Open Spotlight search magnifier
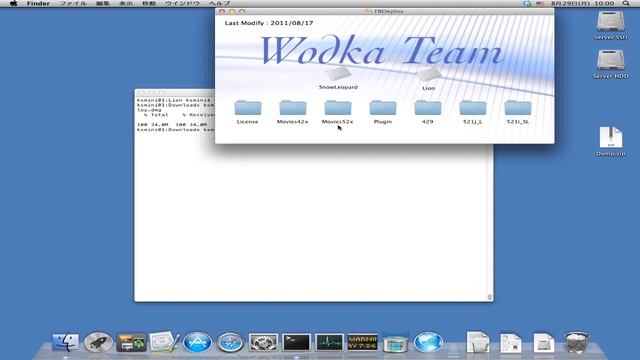Viewport: 640px width, 360px height. (626, 3)
